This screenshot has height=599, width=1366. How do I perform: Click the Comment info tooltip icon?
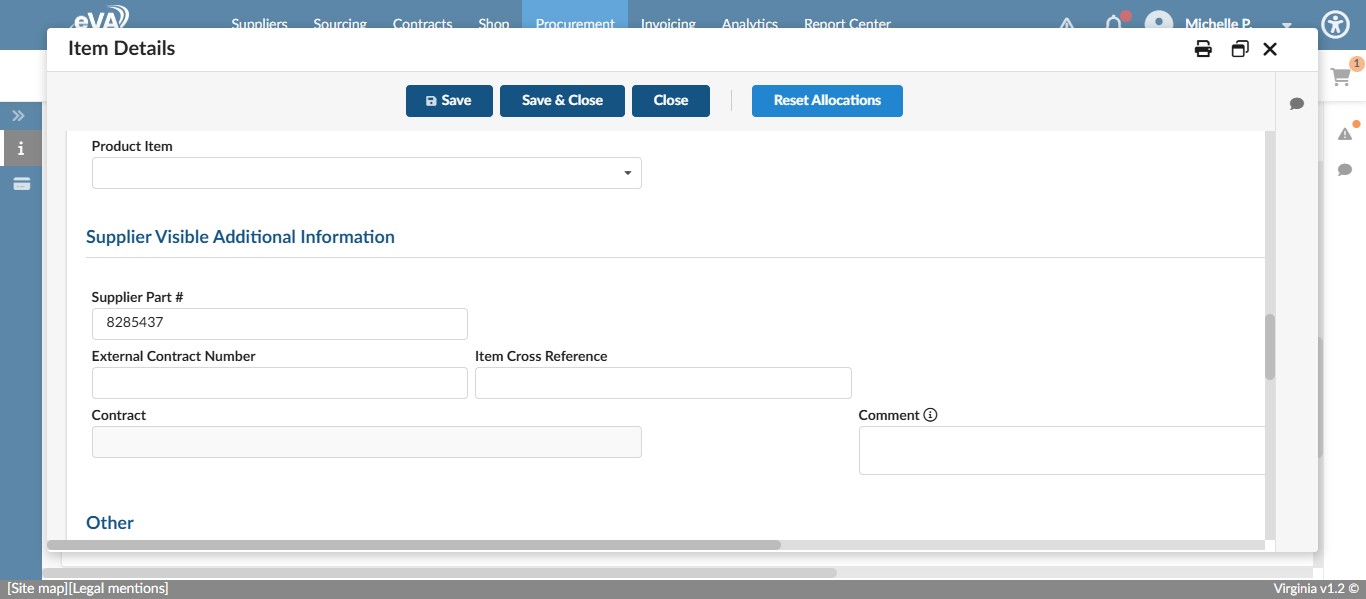tap(931, 414)
